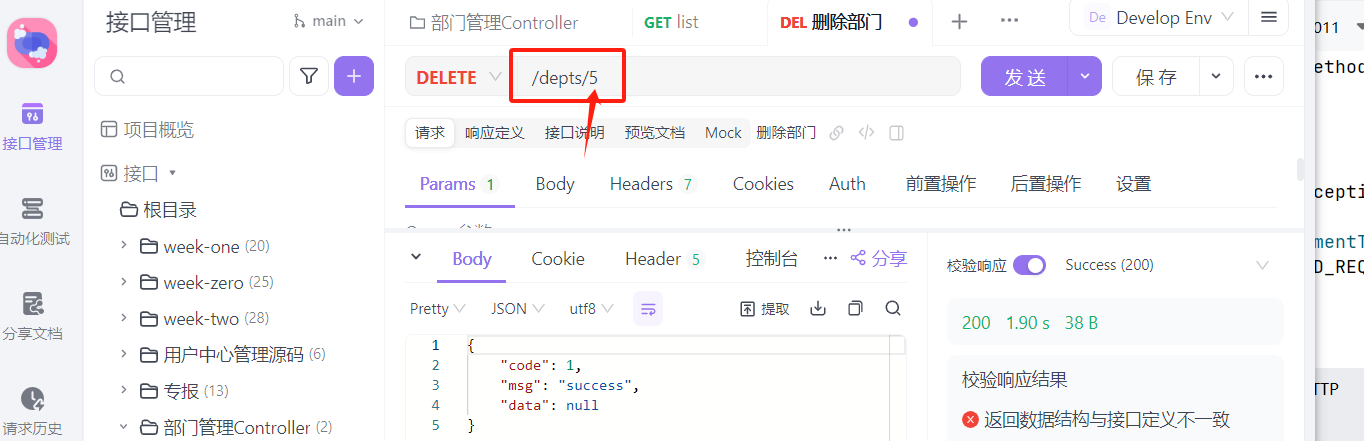This screenshot has width=1364, height=441.
Task: Click the copy link icon beside 删除部门
Action: tap(836, 132)
